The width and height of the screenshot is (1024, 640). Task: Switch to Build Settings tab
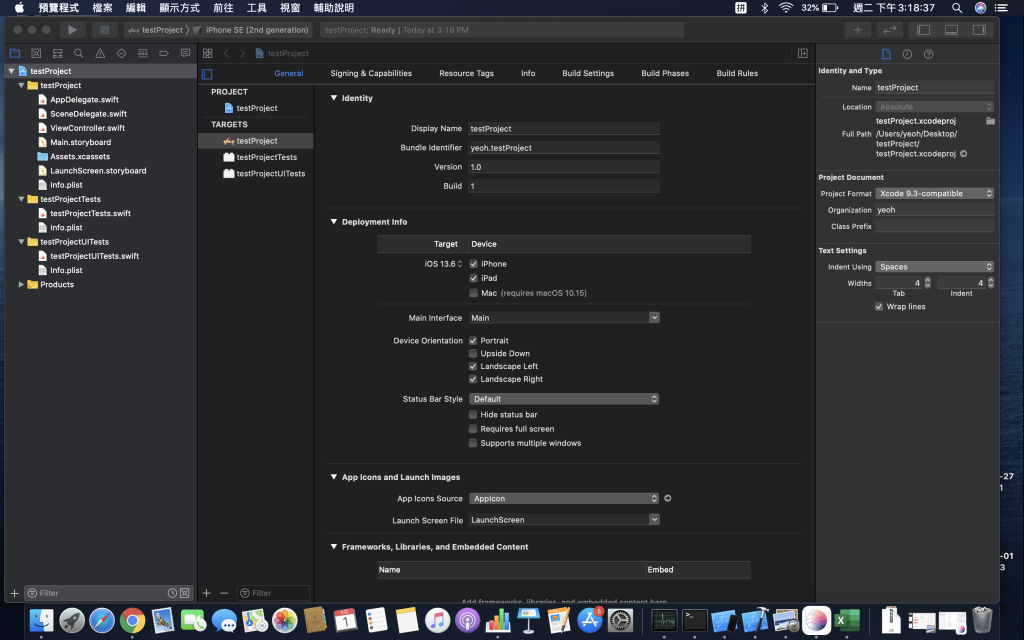pyautogui.click(x=588, y=73)
